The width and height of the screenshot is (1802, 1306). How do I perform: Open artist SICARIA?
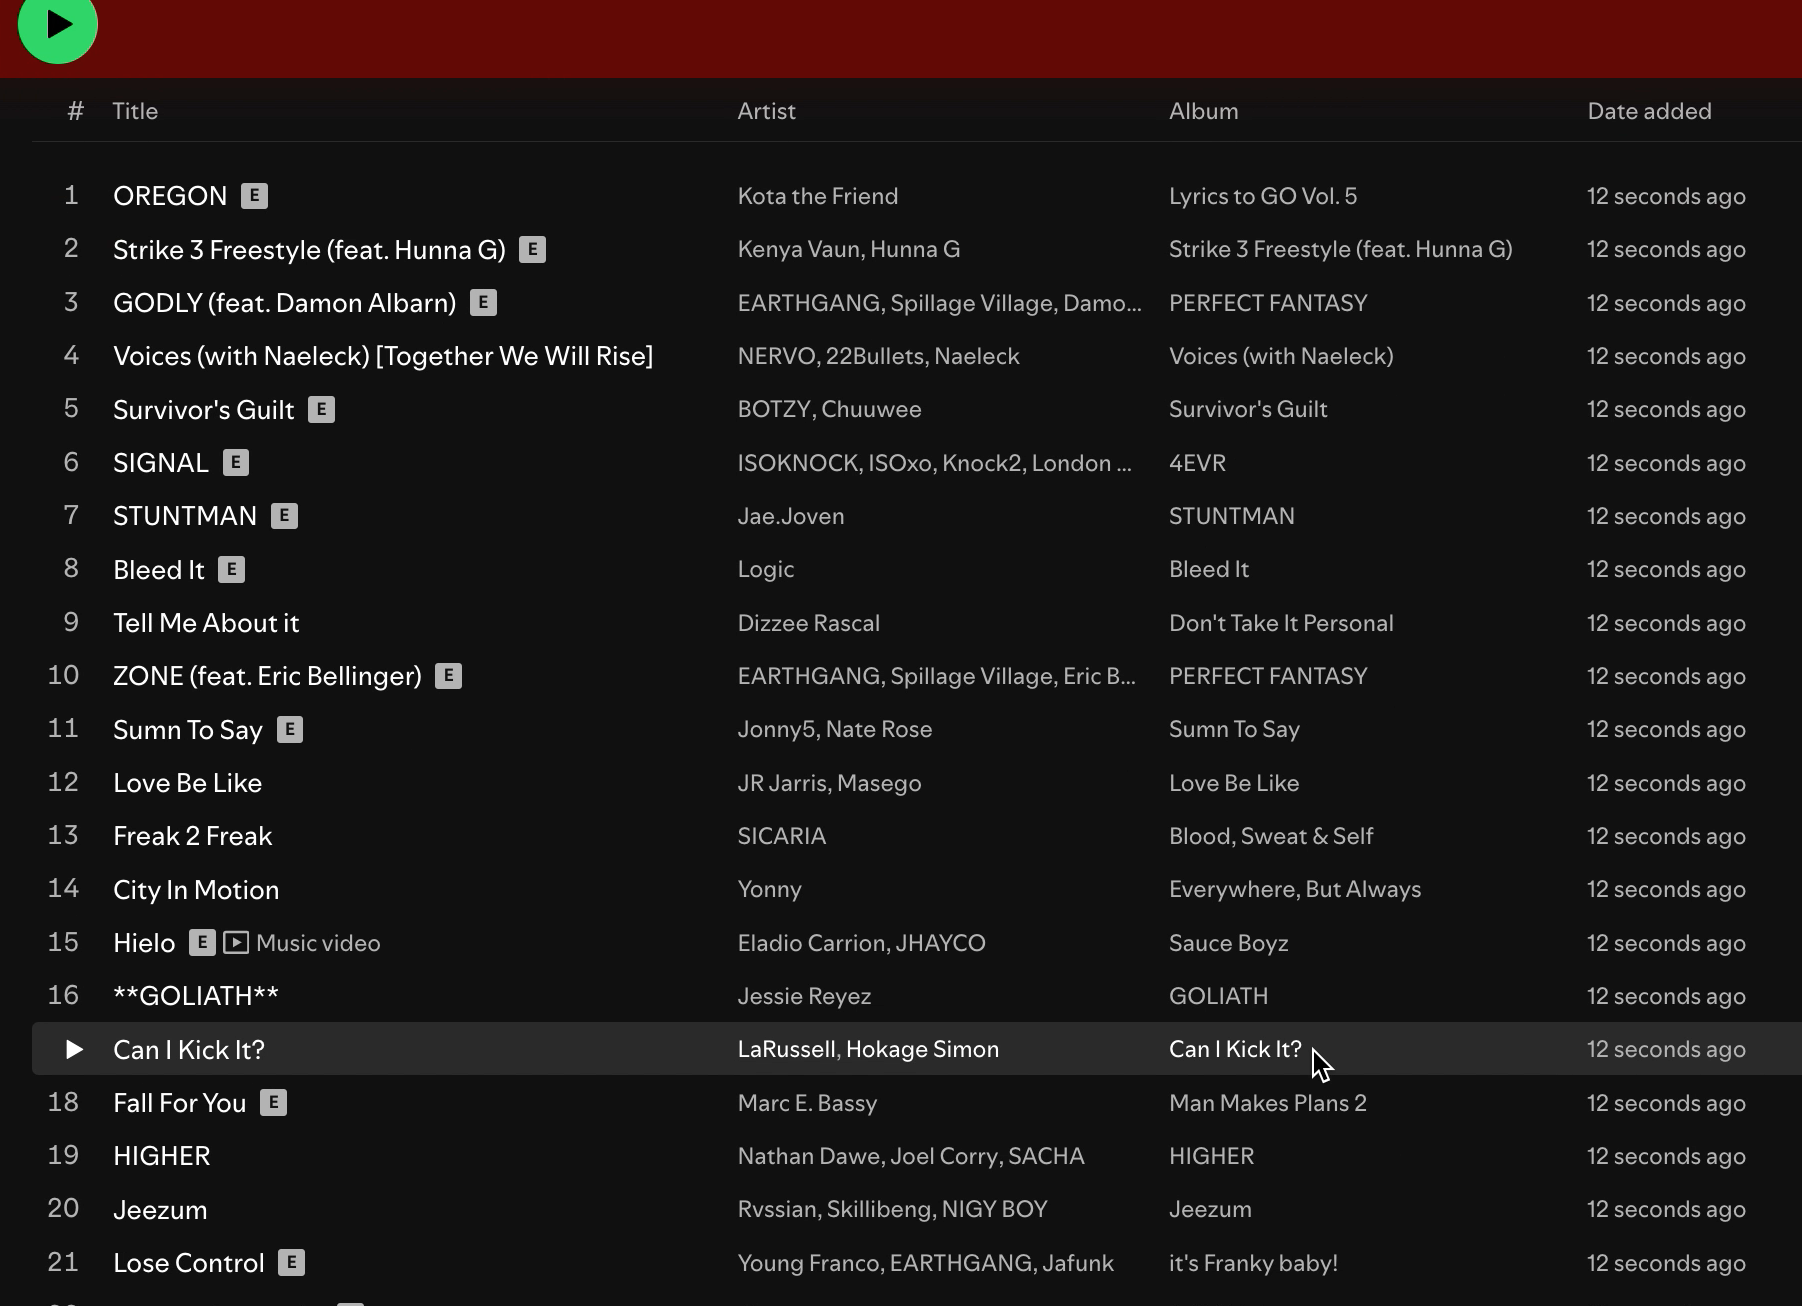pyautogui.click(x=781, y=836)
